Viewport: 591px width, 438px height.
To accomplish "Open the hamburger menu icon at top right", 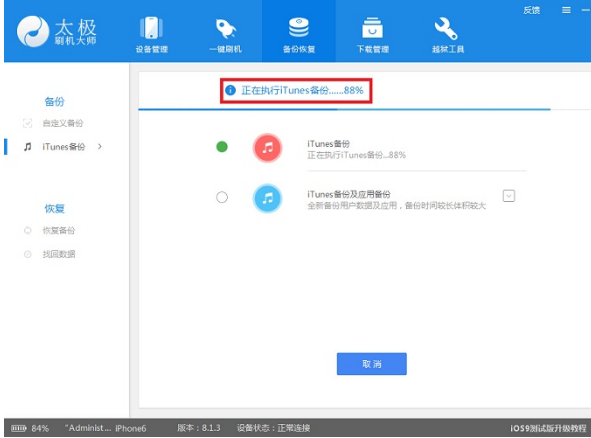I will click(566, 10).
